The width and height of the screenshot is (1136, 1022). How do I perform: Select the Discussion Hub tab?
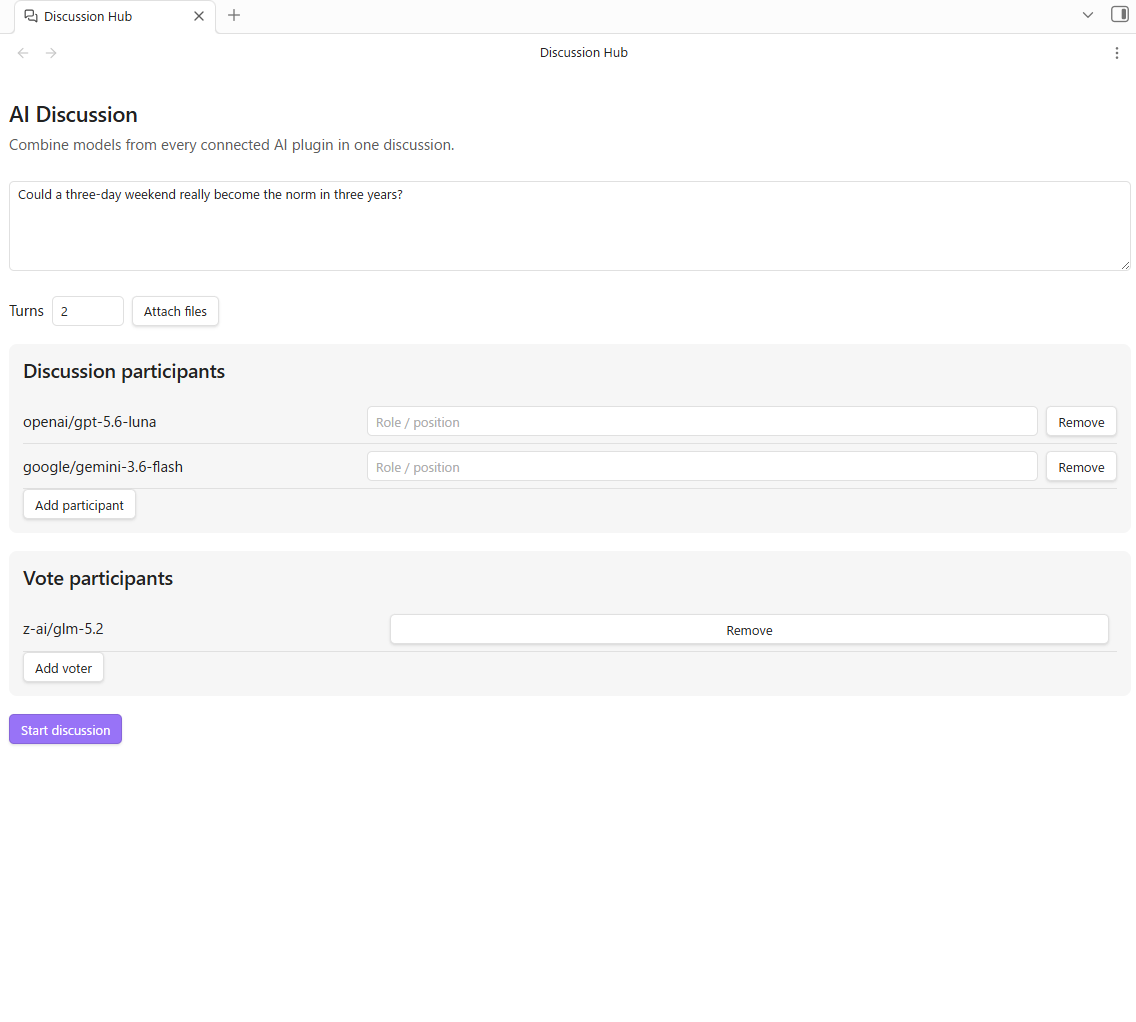(114, 16)
